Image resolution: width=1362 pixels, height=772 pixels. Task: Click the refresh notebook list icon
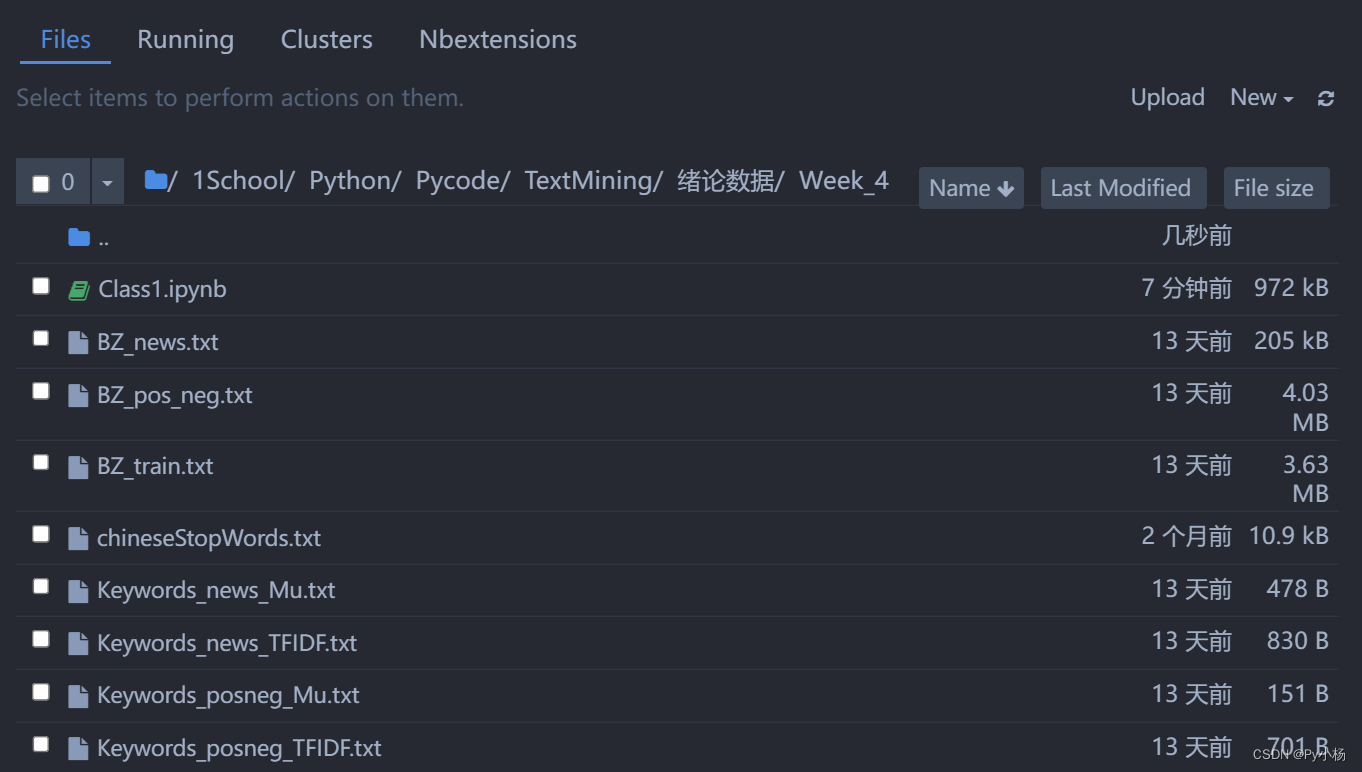(1327, 97)
